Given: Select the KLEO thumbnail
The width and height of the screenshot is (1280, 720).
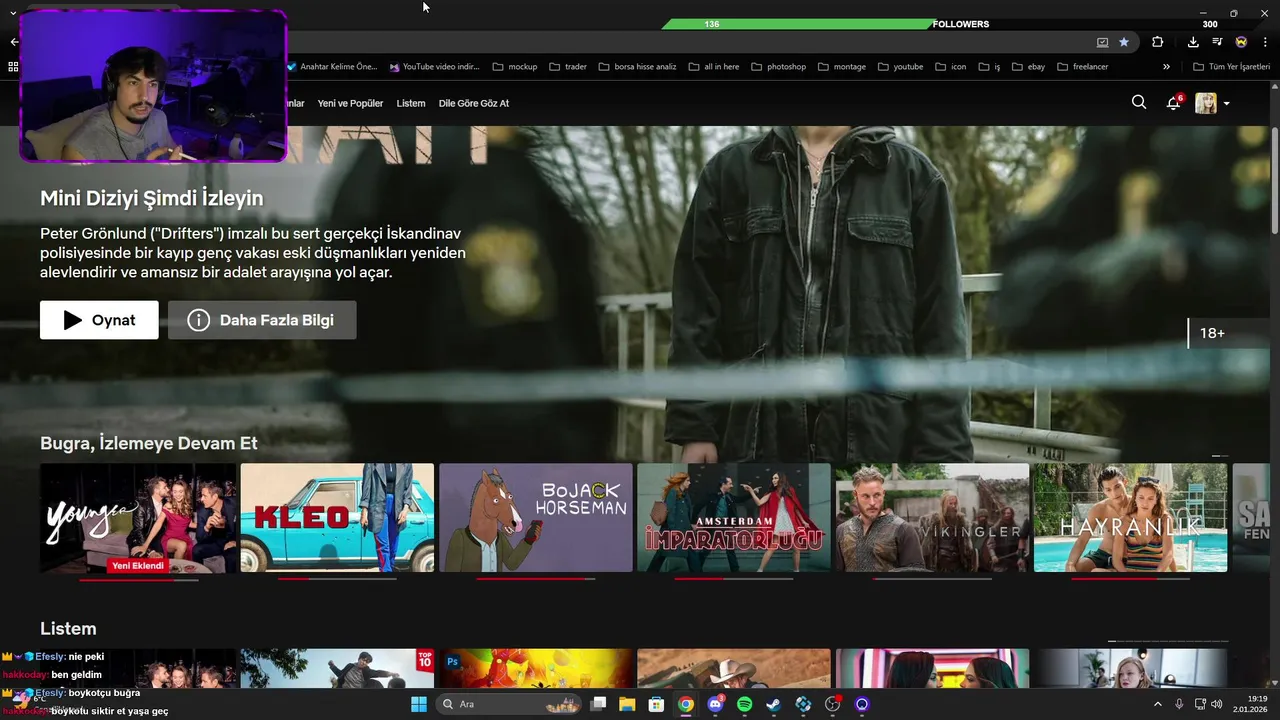Looking at the screenshot, I should click(x=337, y=517).
